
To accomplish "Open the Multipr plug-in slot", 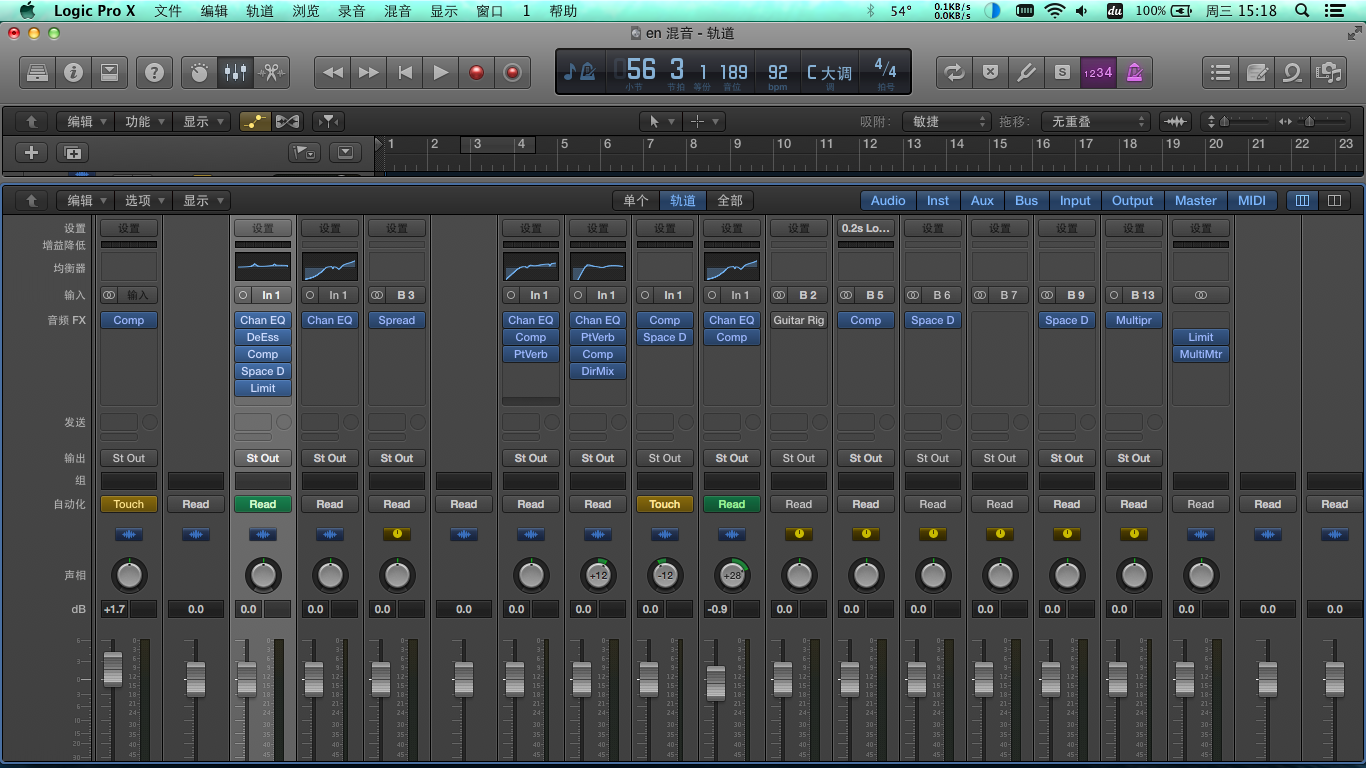I will tap(1134, 320).
